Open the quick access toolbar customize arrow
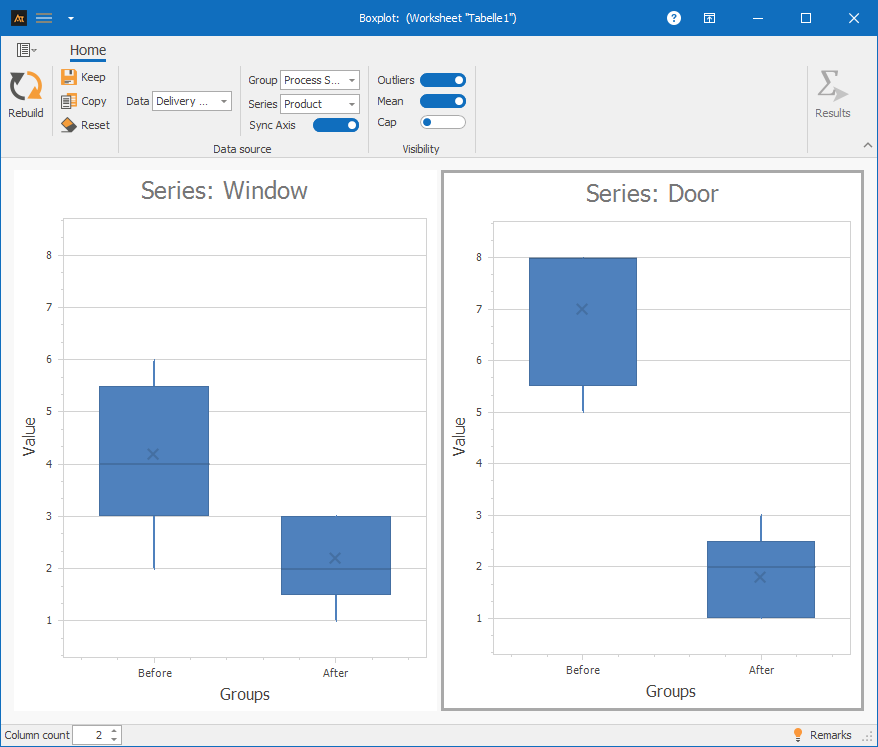Viewport: 878px width, 747px height. [70, 18]
